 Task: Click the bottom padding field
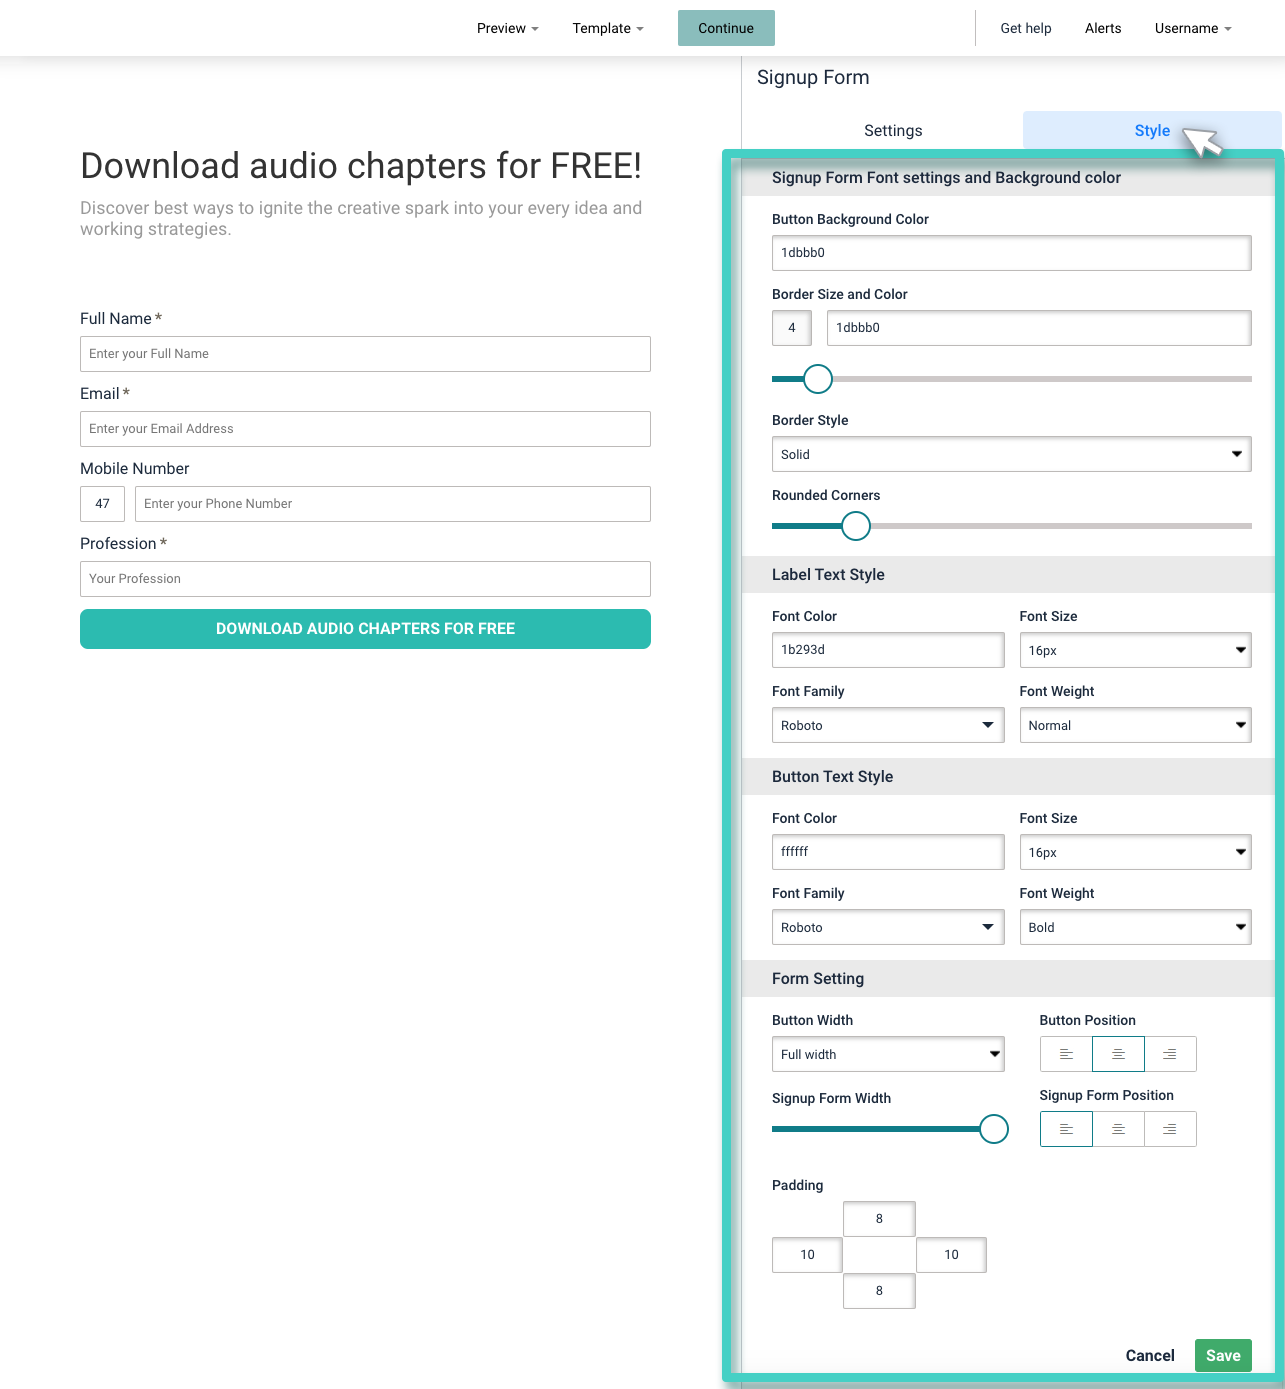click(879, 1291)
